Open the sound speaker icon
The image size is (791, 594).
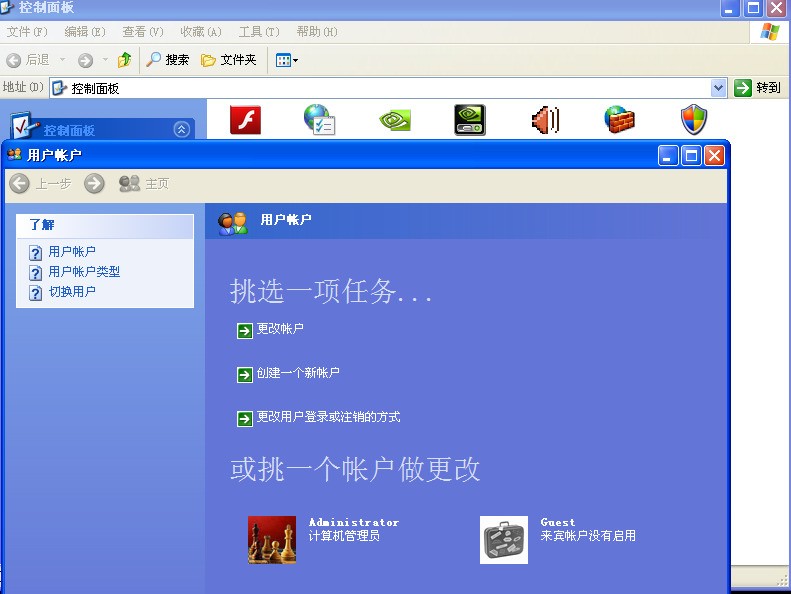click(545, 120)
